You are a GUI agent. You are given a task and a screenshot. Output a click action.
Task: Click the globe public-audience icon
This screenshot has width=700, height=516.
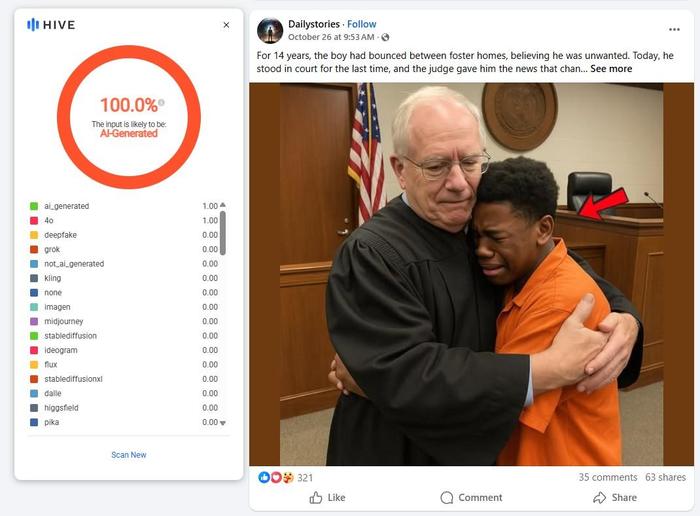(x=385, y=37)
